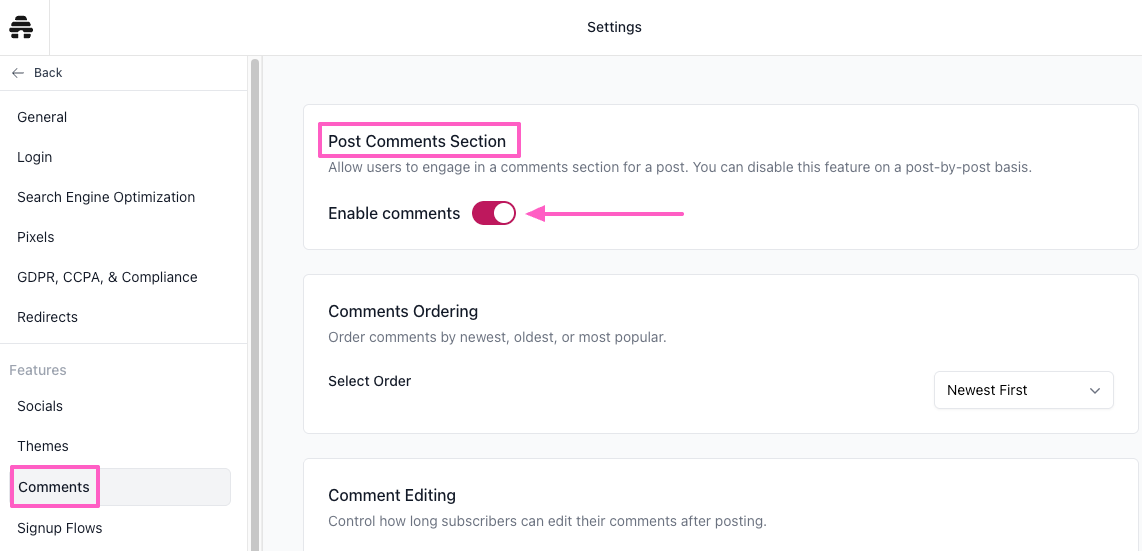Toggle the Enable comments switch
Image resolution: width=1142 pixels, height=551 pixels.
pos(494,213)
